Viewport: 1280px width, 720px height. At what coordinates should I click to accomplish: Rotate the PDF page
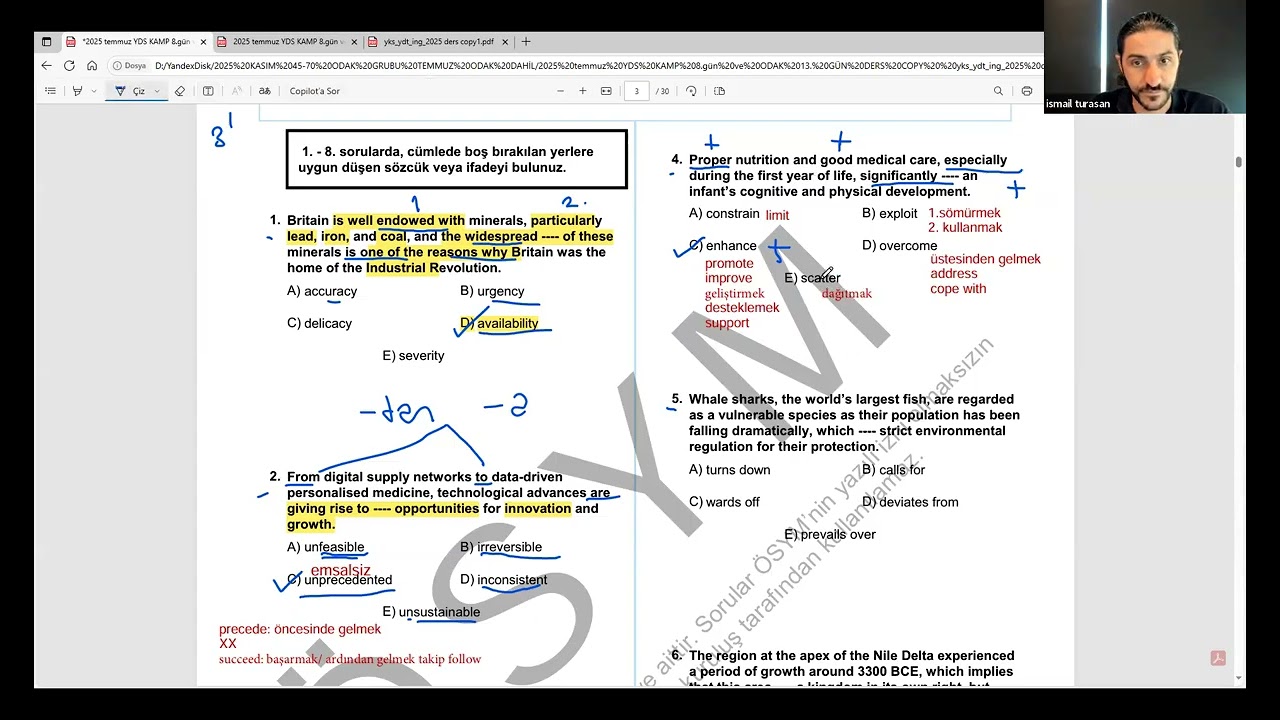(x=691, y=91)
